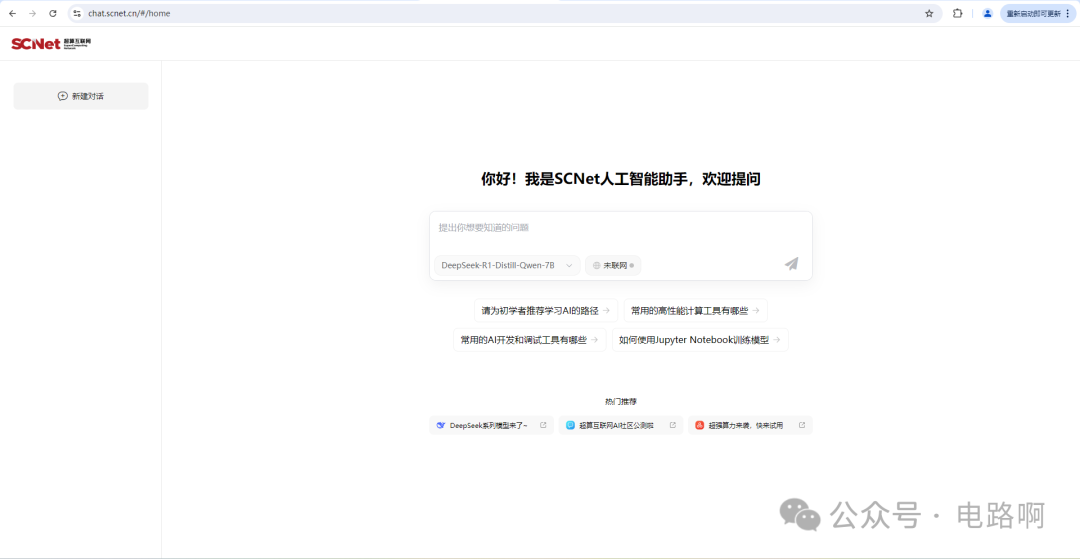This screenshot has height=559, width=1080.
Task: Open the 超算互联网AI社区公测啦 recommendation link
Action: point(621,425)
